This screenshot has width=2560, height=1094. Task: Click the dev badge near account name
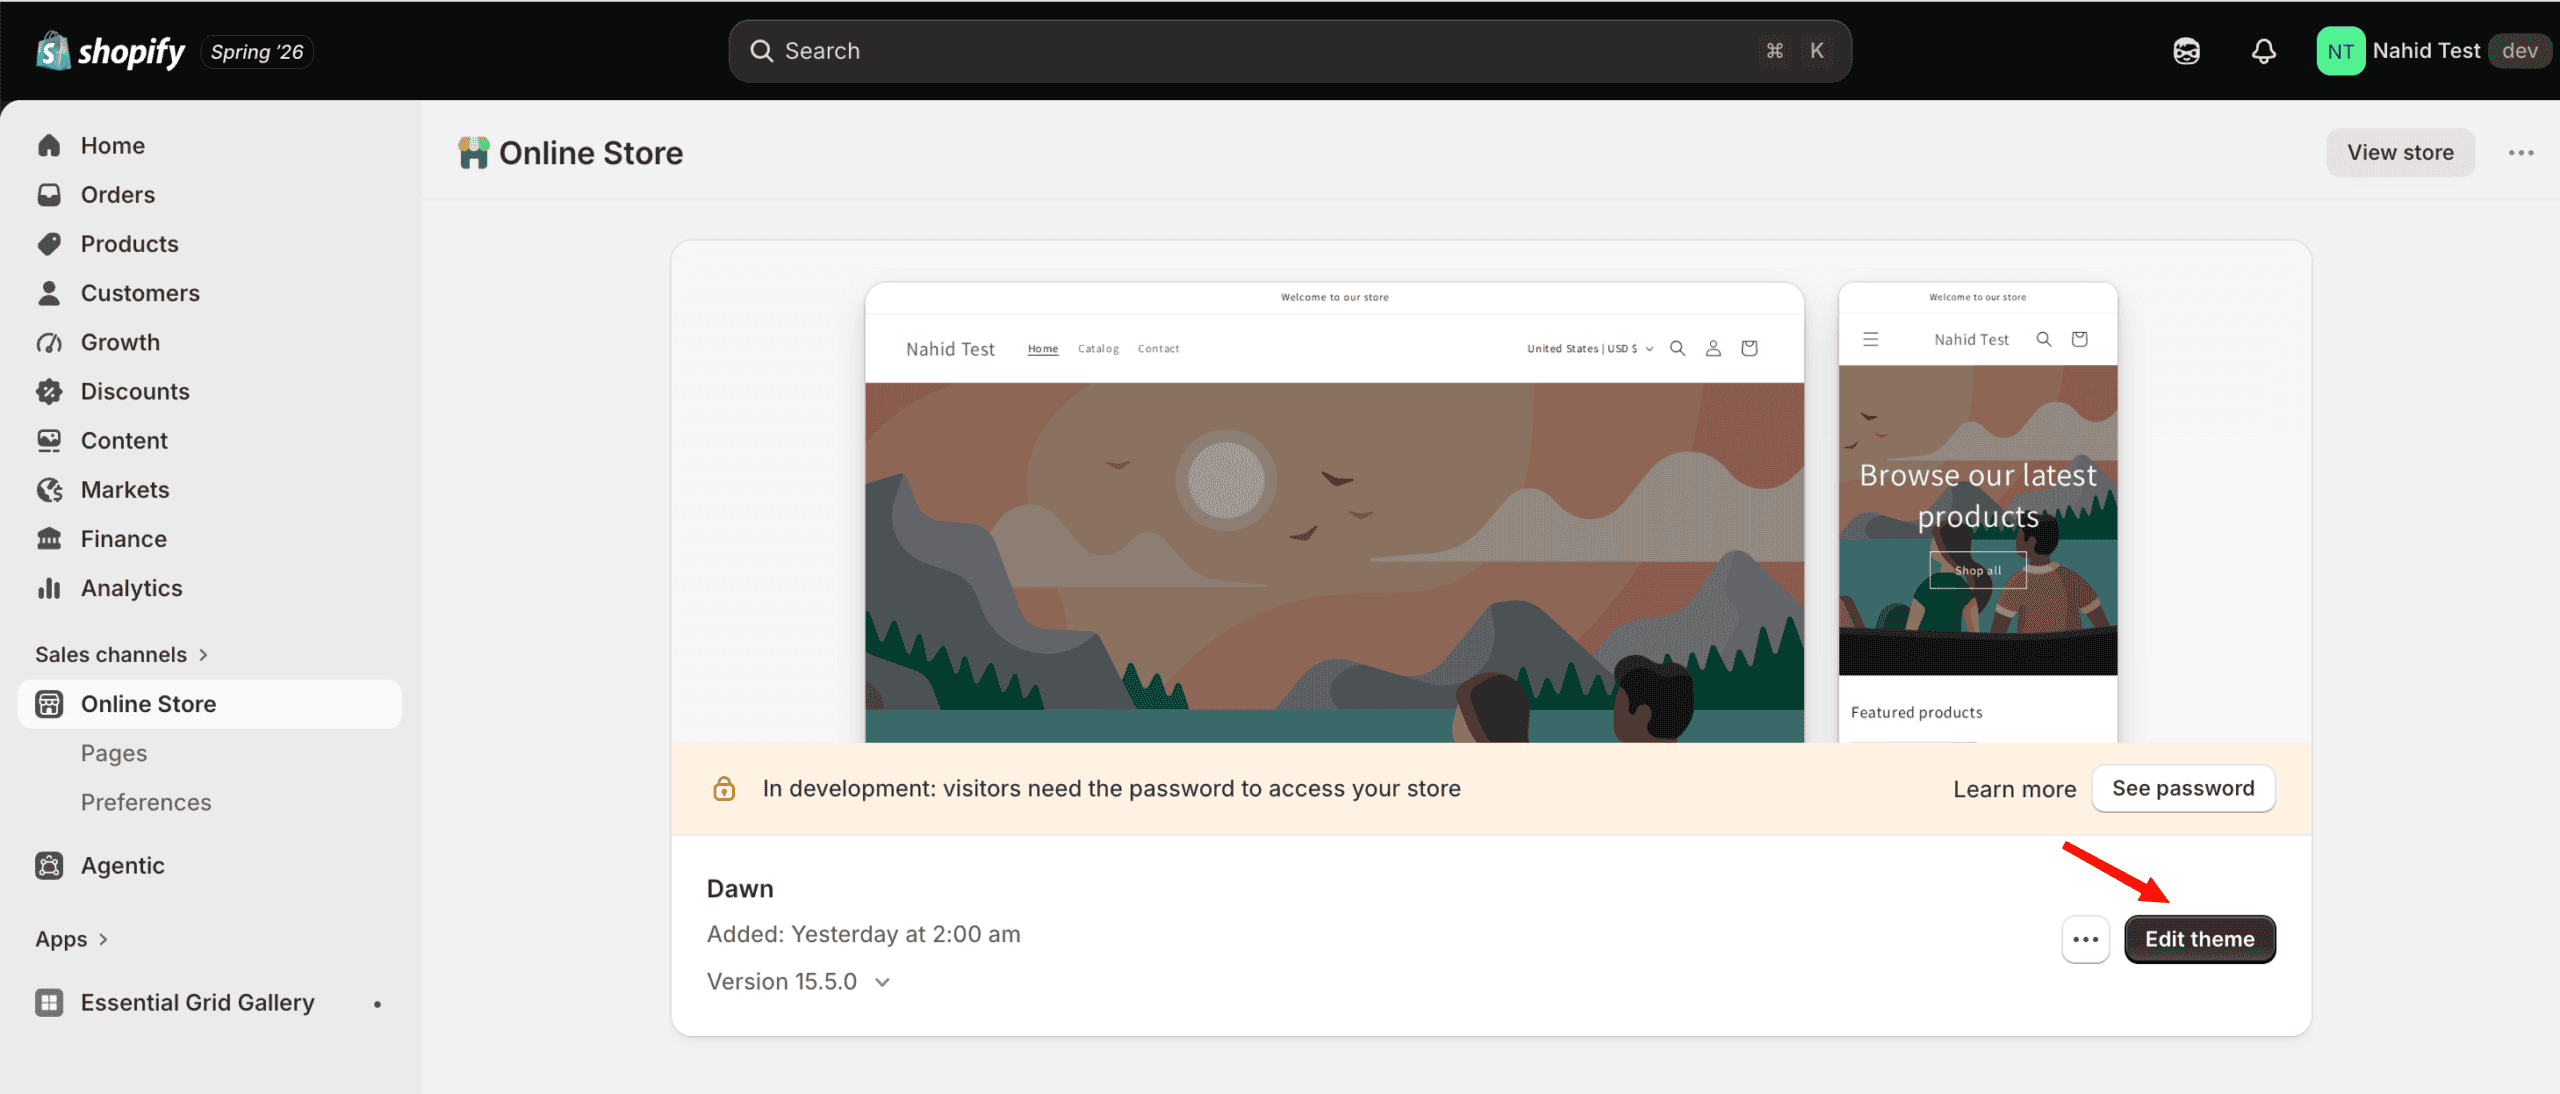[x=2519, y=51]
